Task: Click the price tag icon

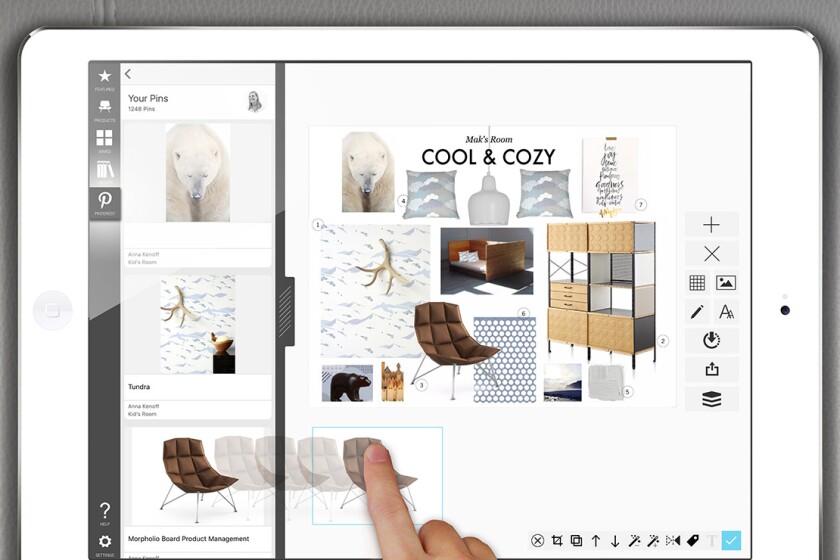Action: click(x=692, y=541)
